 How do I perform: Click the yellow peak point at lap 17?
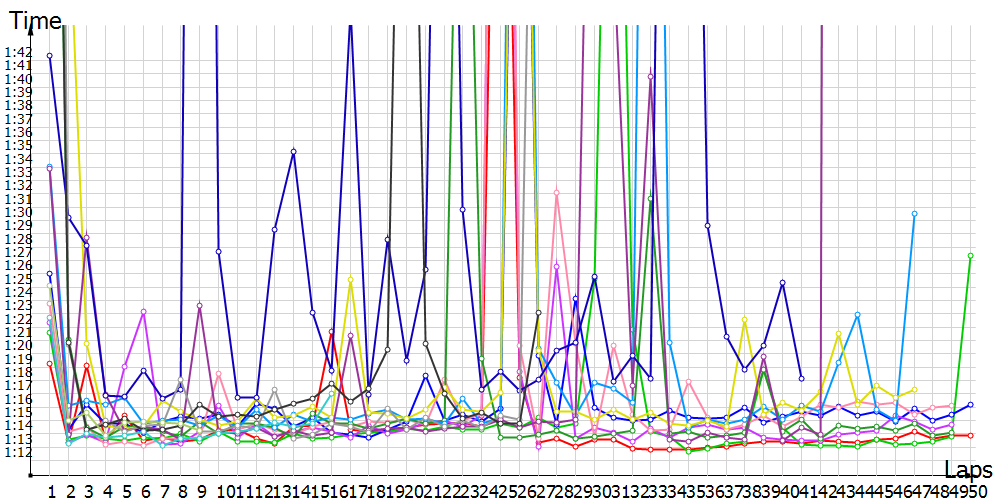[x=350, y=279]
